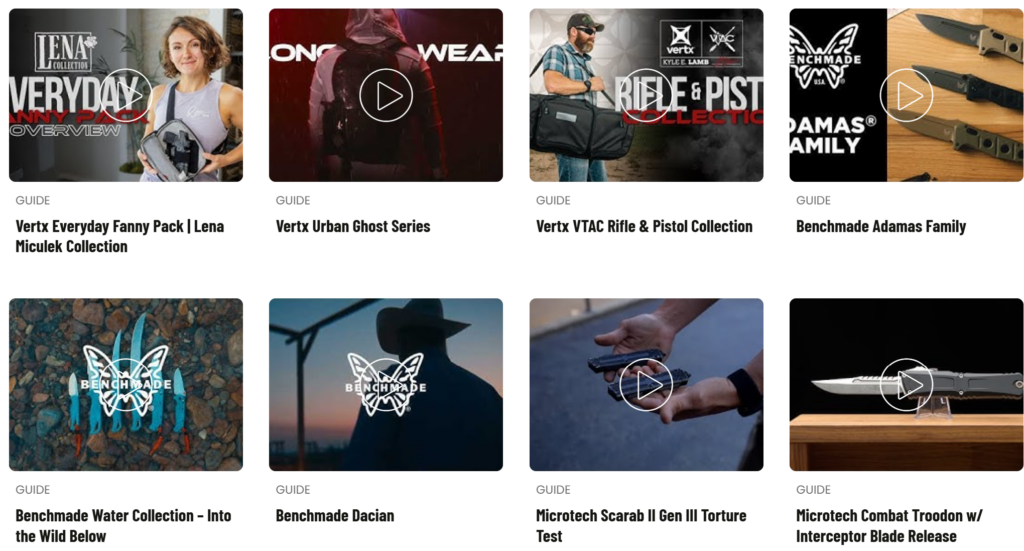Open the Vertx VTAC Rifle & Pistol Collection title

click(644, 227)
